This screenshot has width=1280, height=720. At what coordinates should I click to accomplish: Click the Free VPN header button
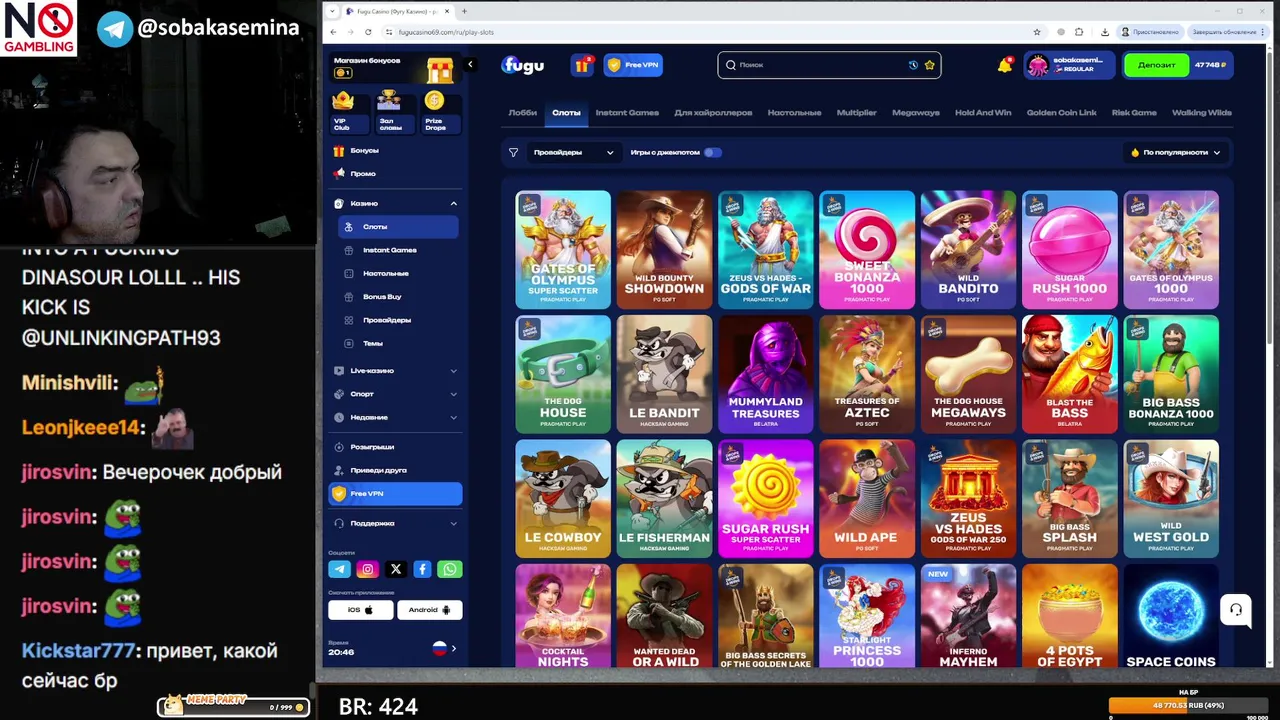pos(633,65)
